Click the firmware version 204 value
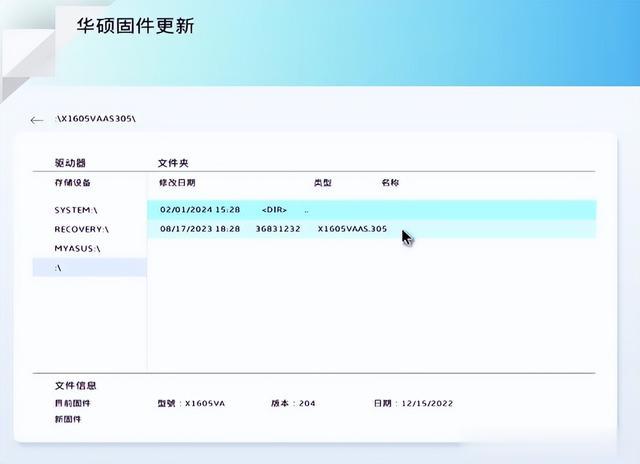 pos(307,404)
